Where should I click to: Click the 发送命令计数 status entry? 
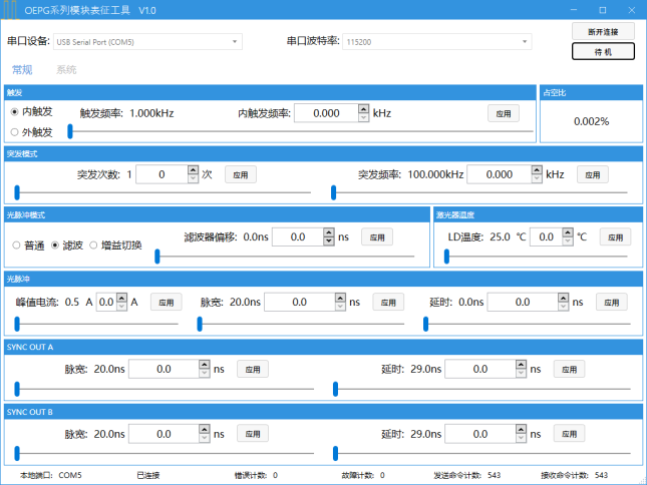click(x=467, y=476)
